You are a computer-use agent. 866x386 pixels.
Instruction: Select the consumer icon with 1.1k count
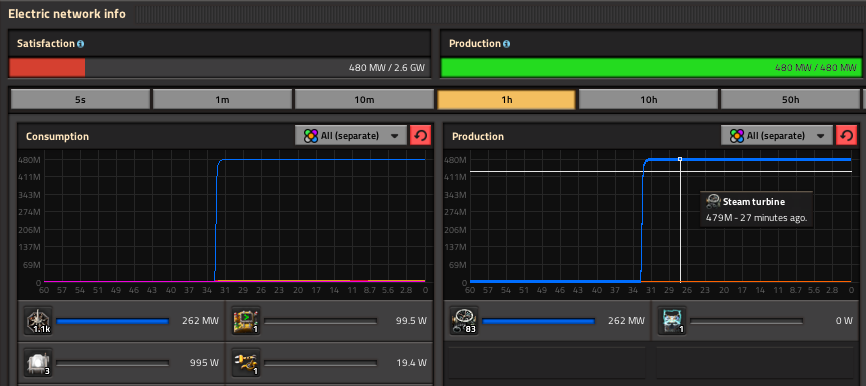(39, 321)
